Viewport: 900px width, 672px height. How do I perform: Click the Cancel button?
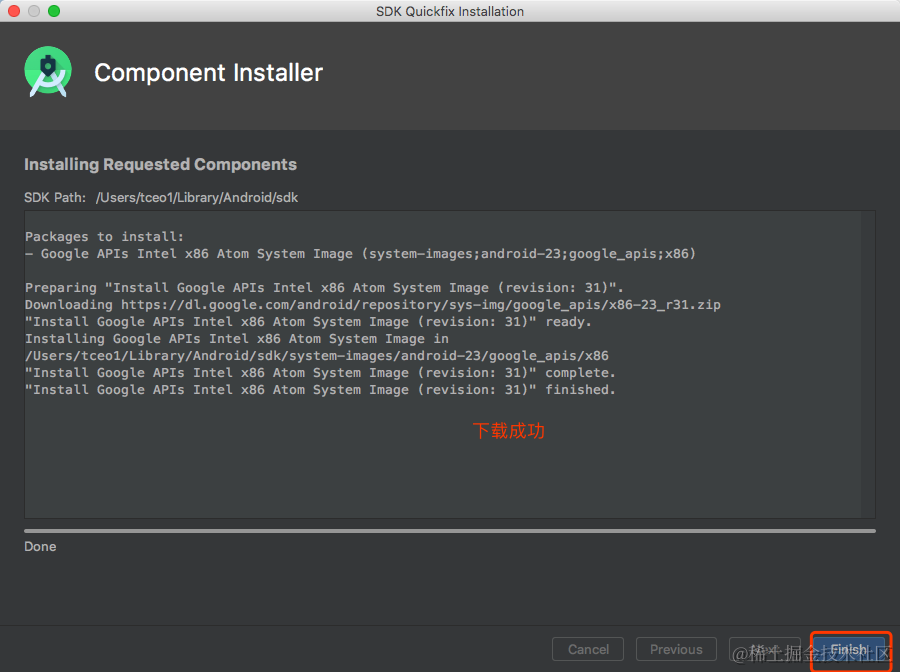pos(588,649)
